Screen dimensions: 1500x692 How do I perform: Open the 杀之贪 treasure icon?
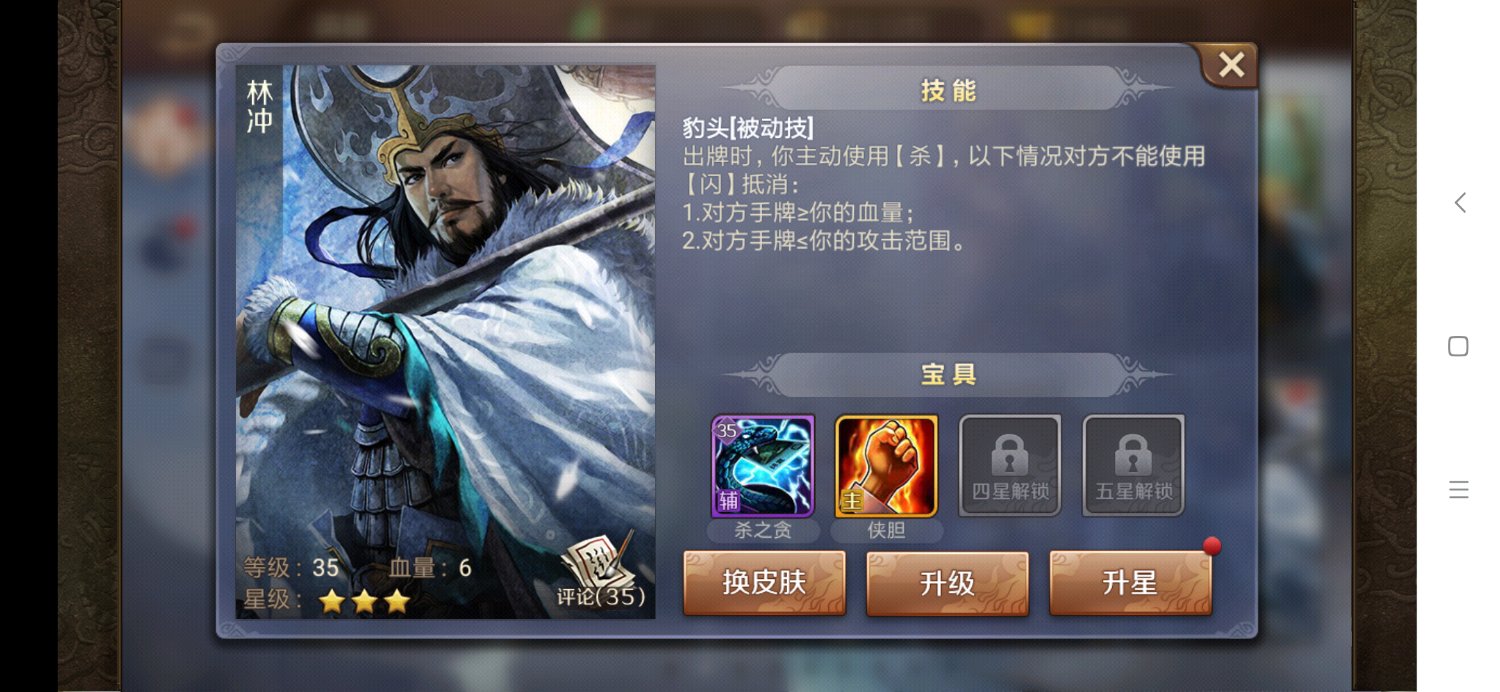tap(763, 466)
